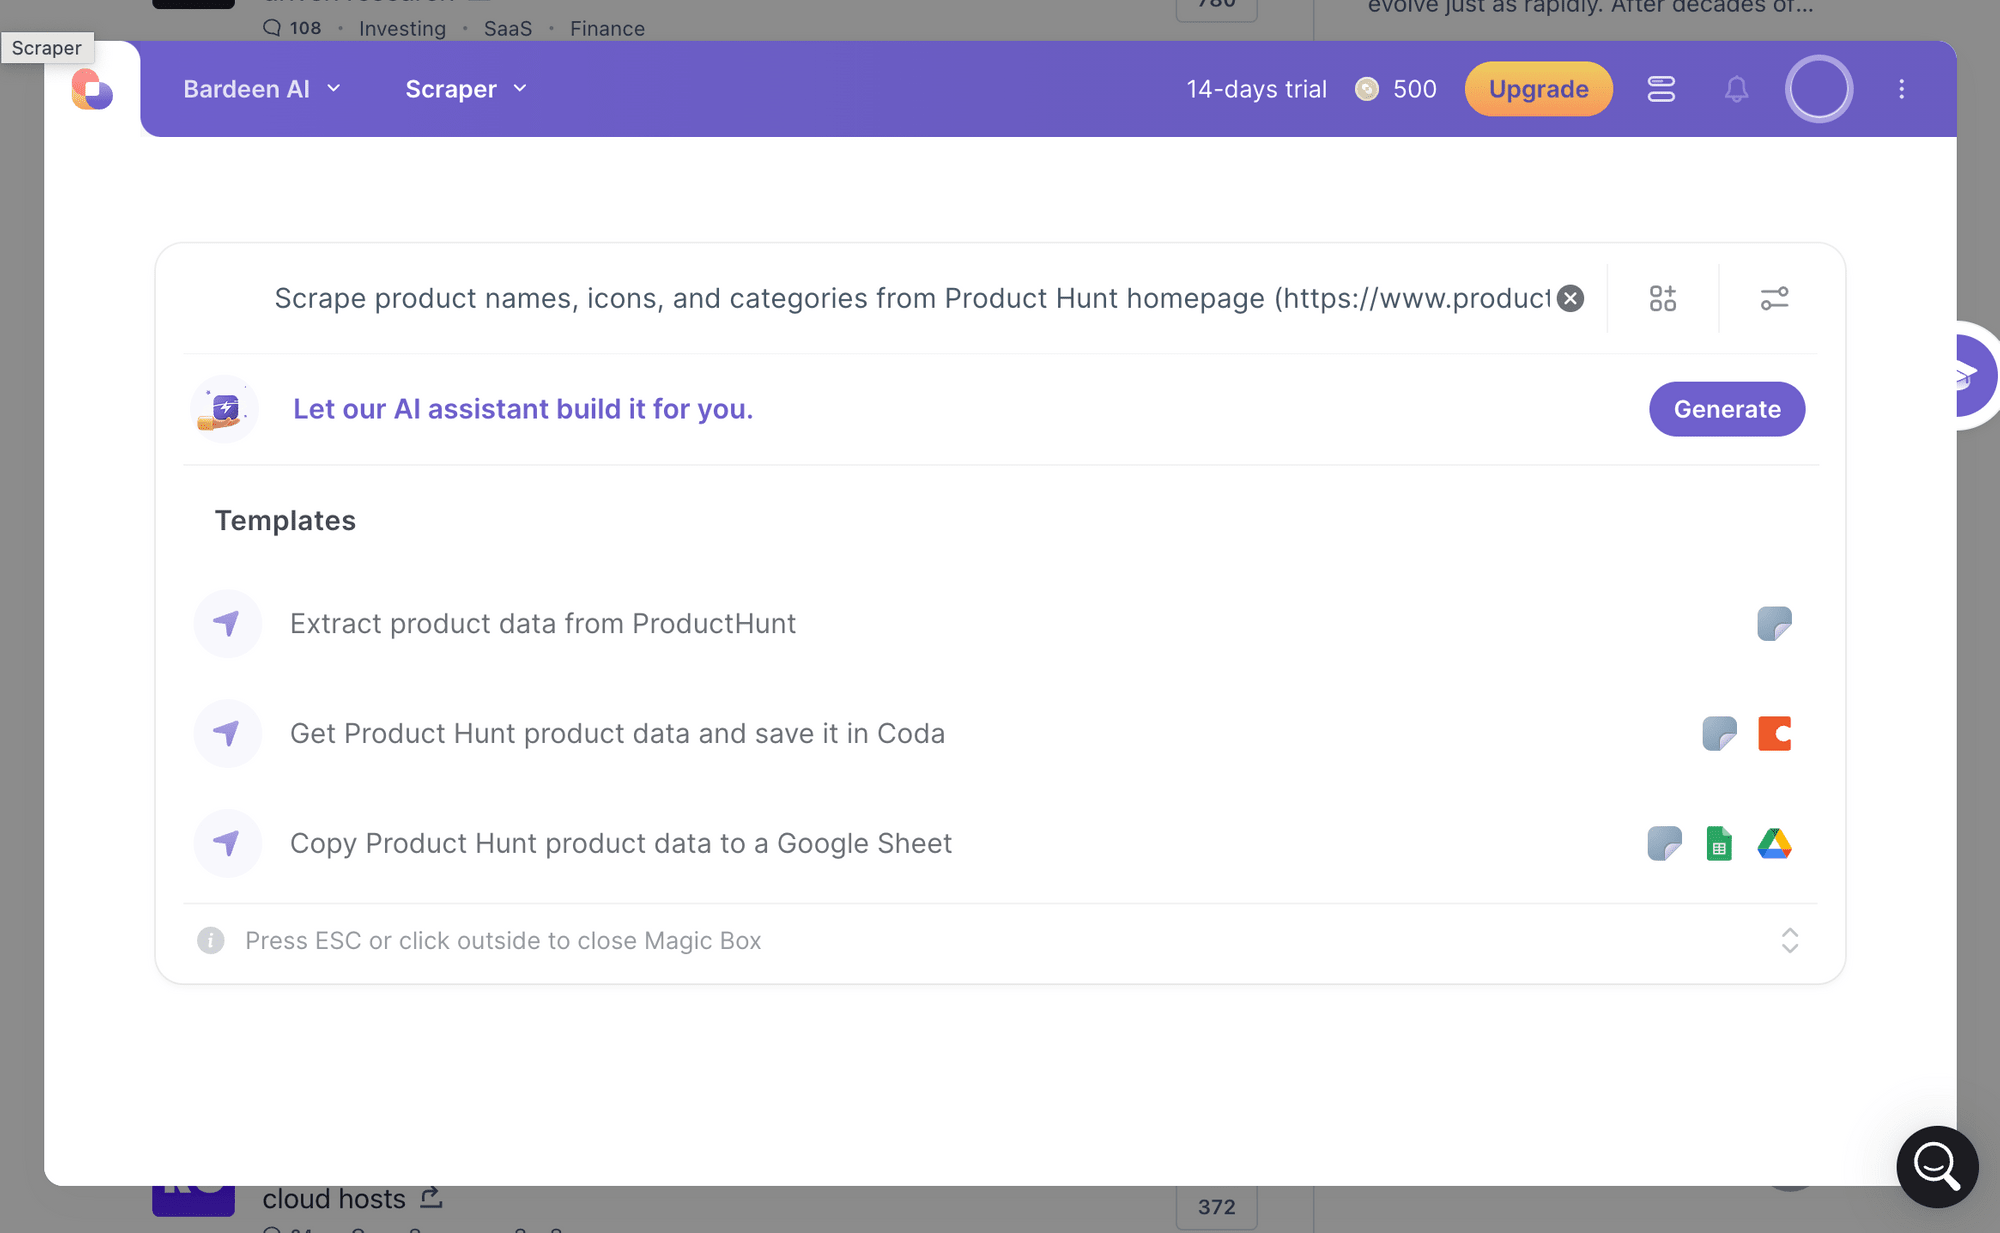This screenshot has height=1233, width=2000.
Task: Click the notifications bell icon
Action: point(1736,89)
